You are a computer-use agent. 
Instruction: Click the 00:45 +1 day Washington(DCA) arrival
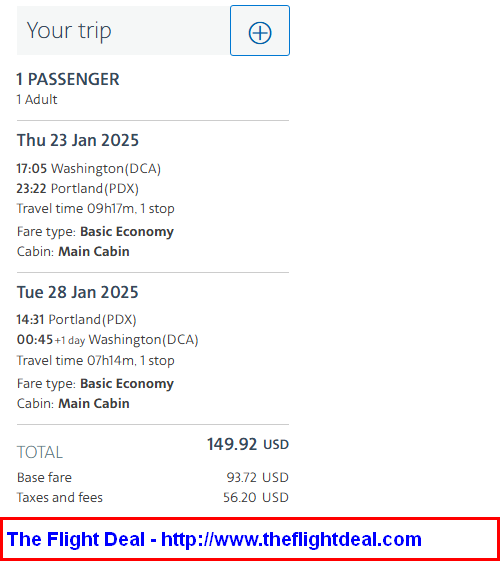click(x=107, y=339)
